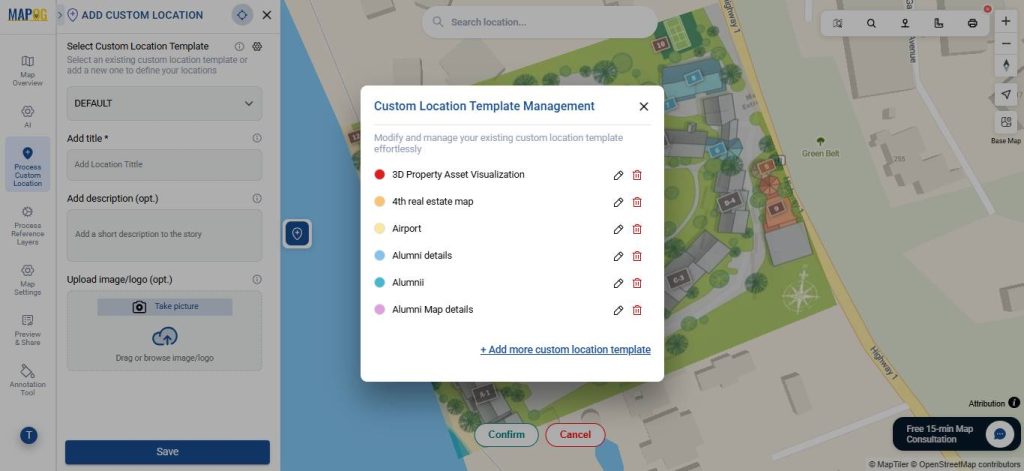Edit the 4th real estate map template

pyautogui.click(x=618, y=203)
